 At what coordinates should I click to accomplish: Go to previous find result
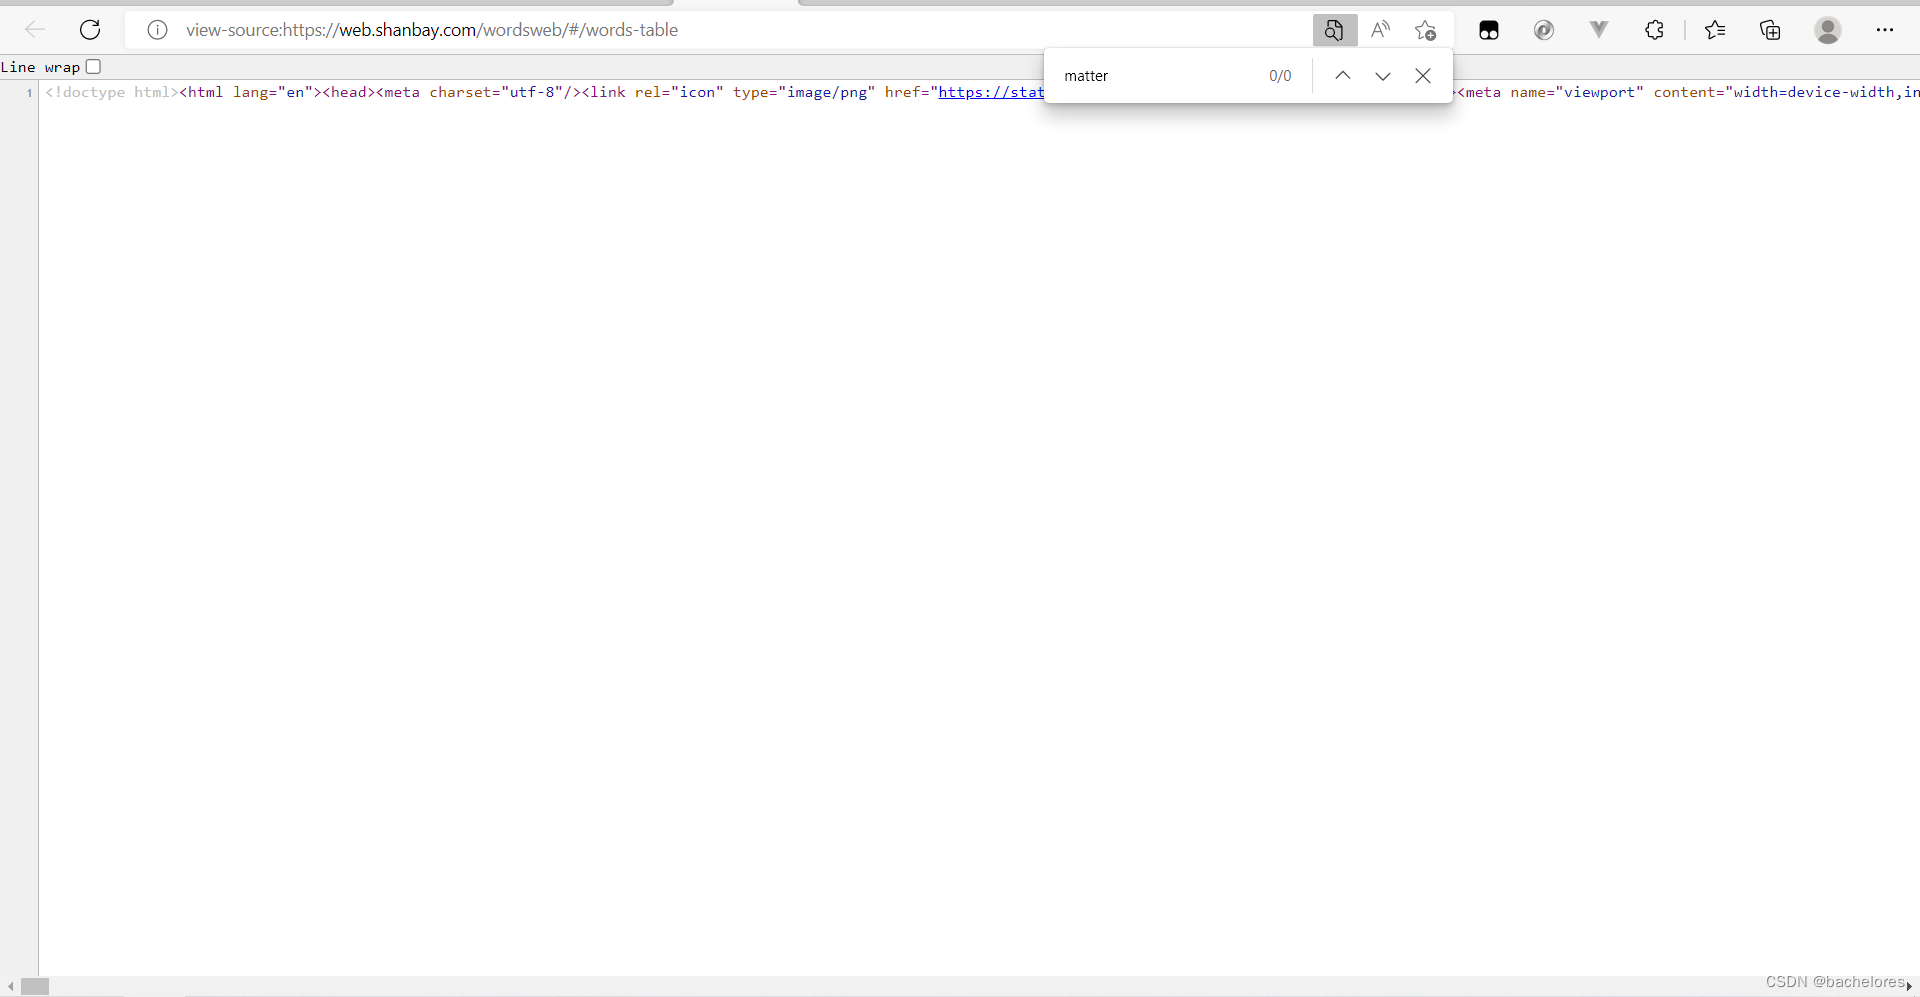pyautogui.click(x=1343, y=76)
